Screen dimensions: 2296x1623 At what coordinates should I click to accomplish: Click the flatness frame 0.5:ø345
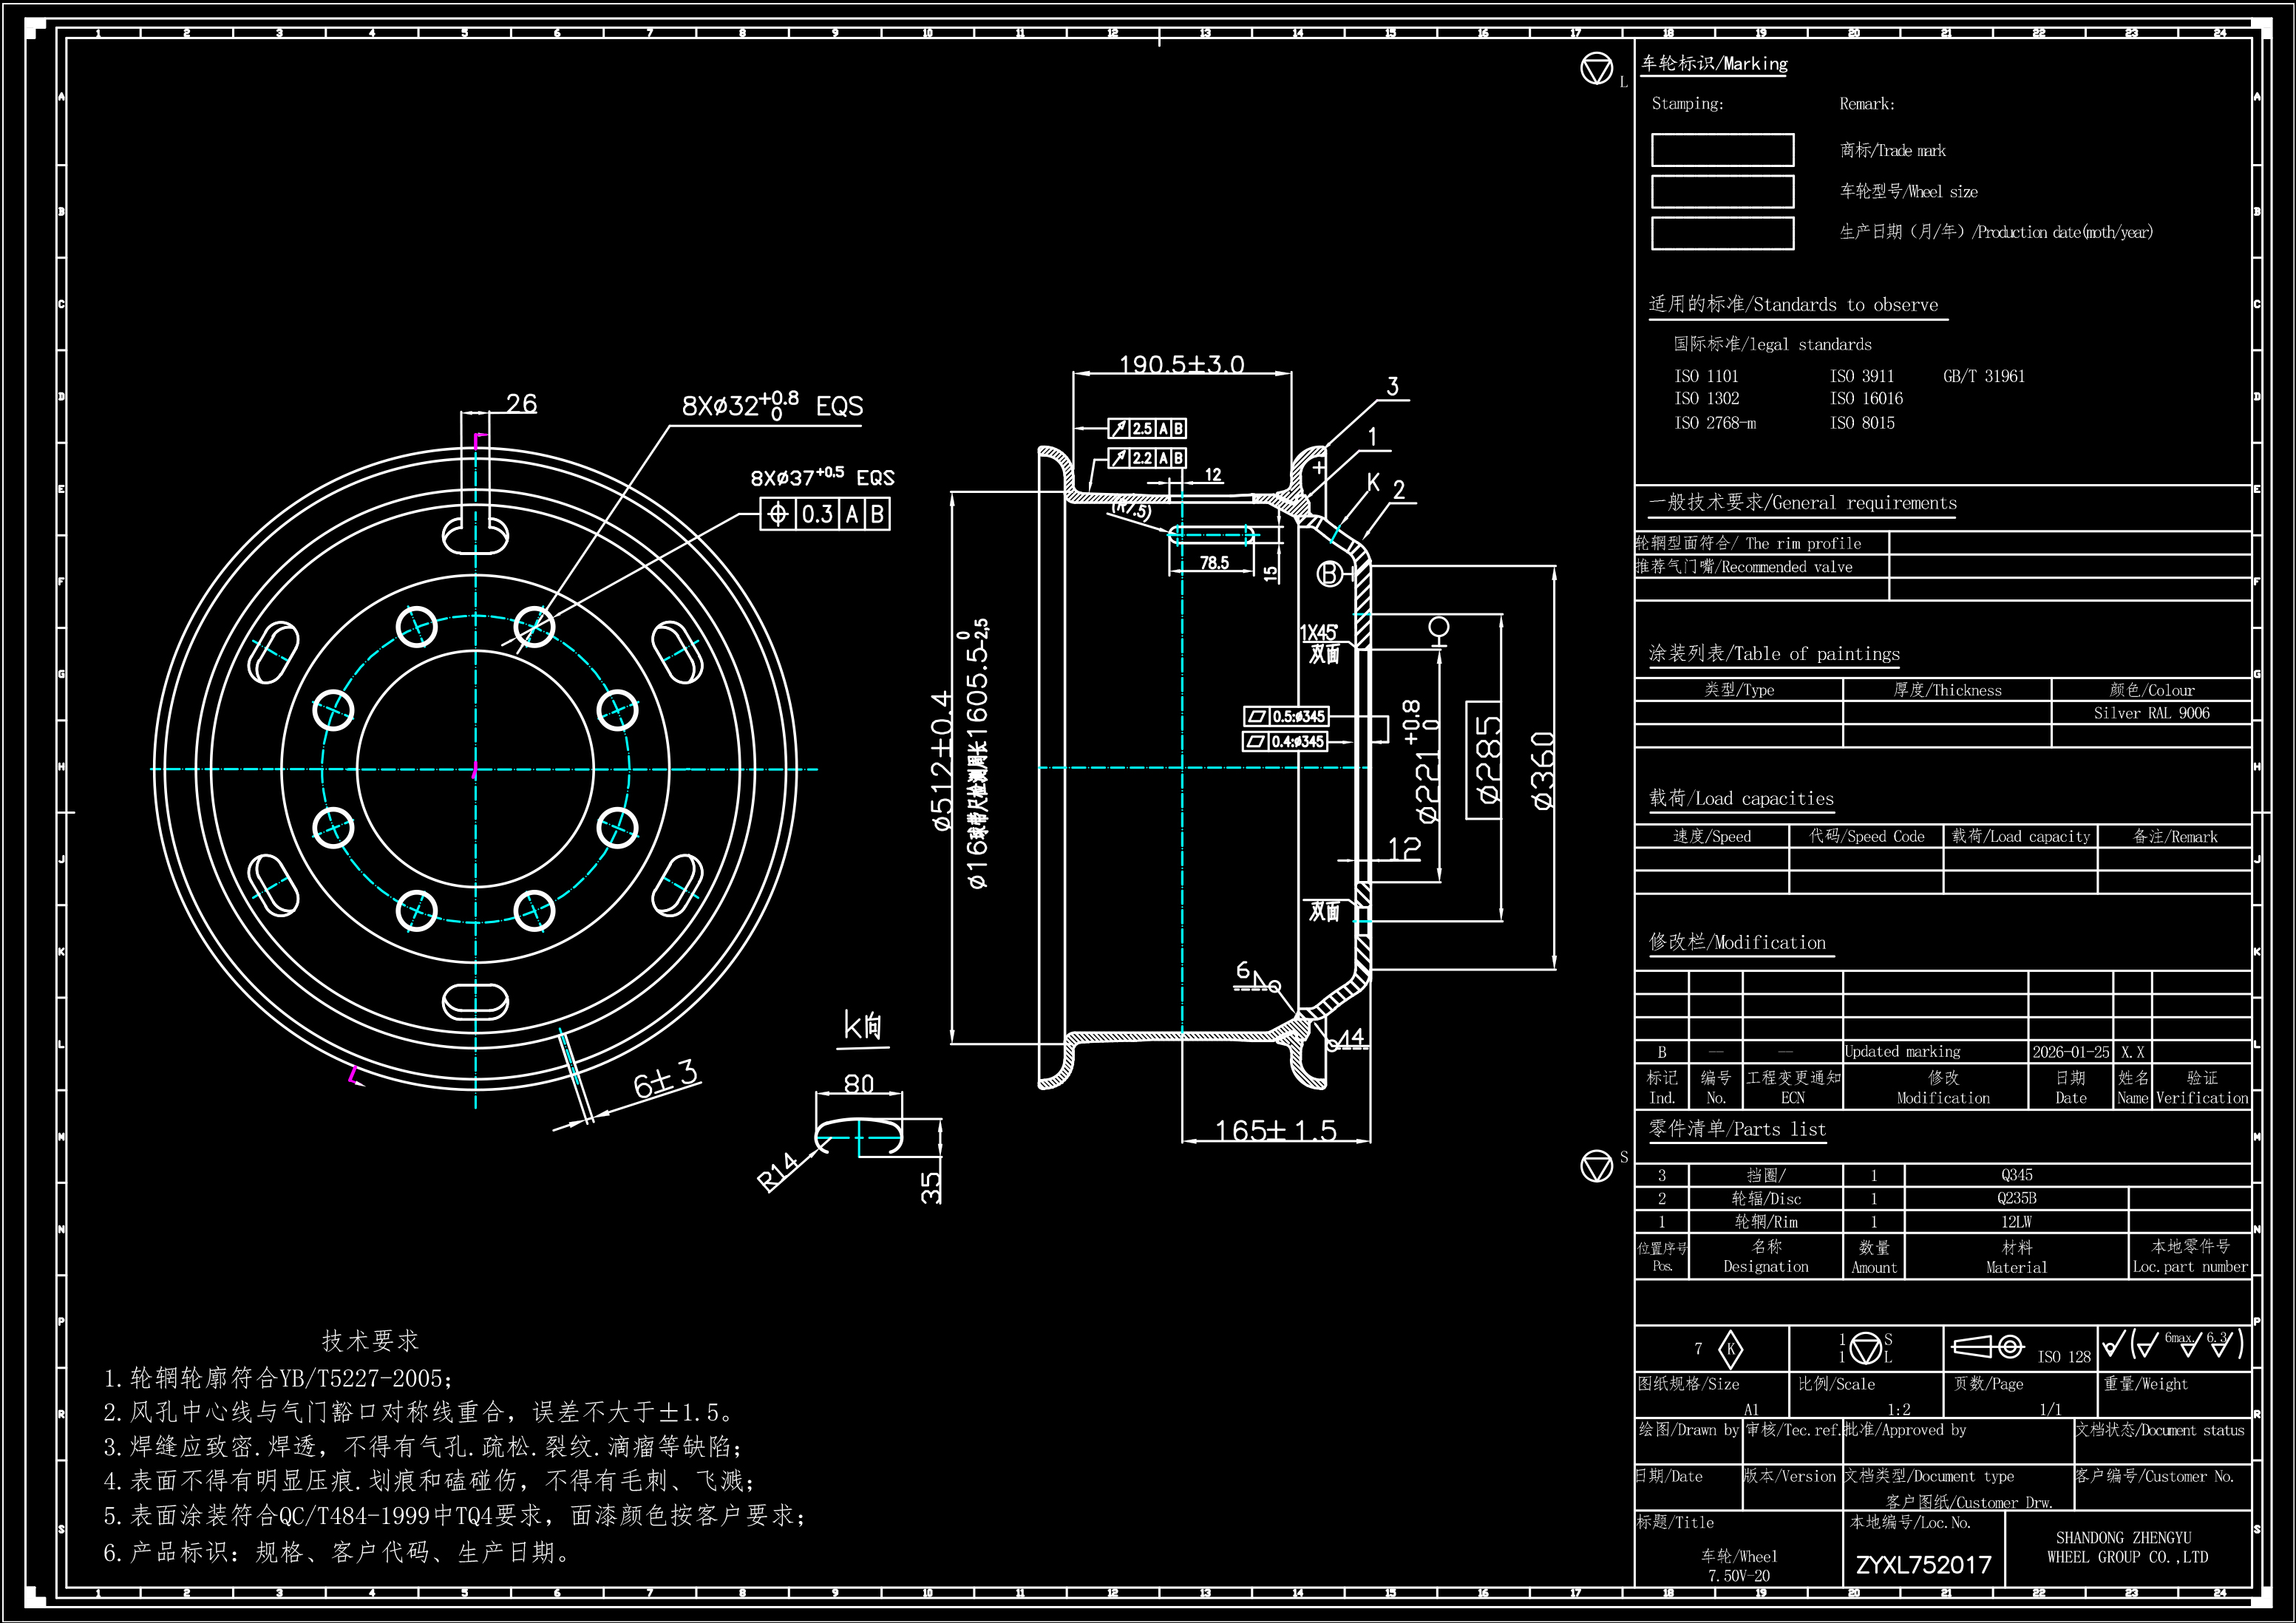click(1286, 716)
